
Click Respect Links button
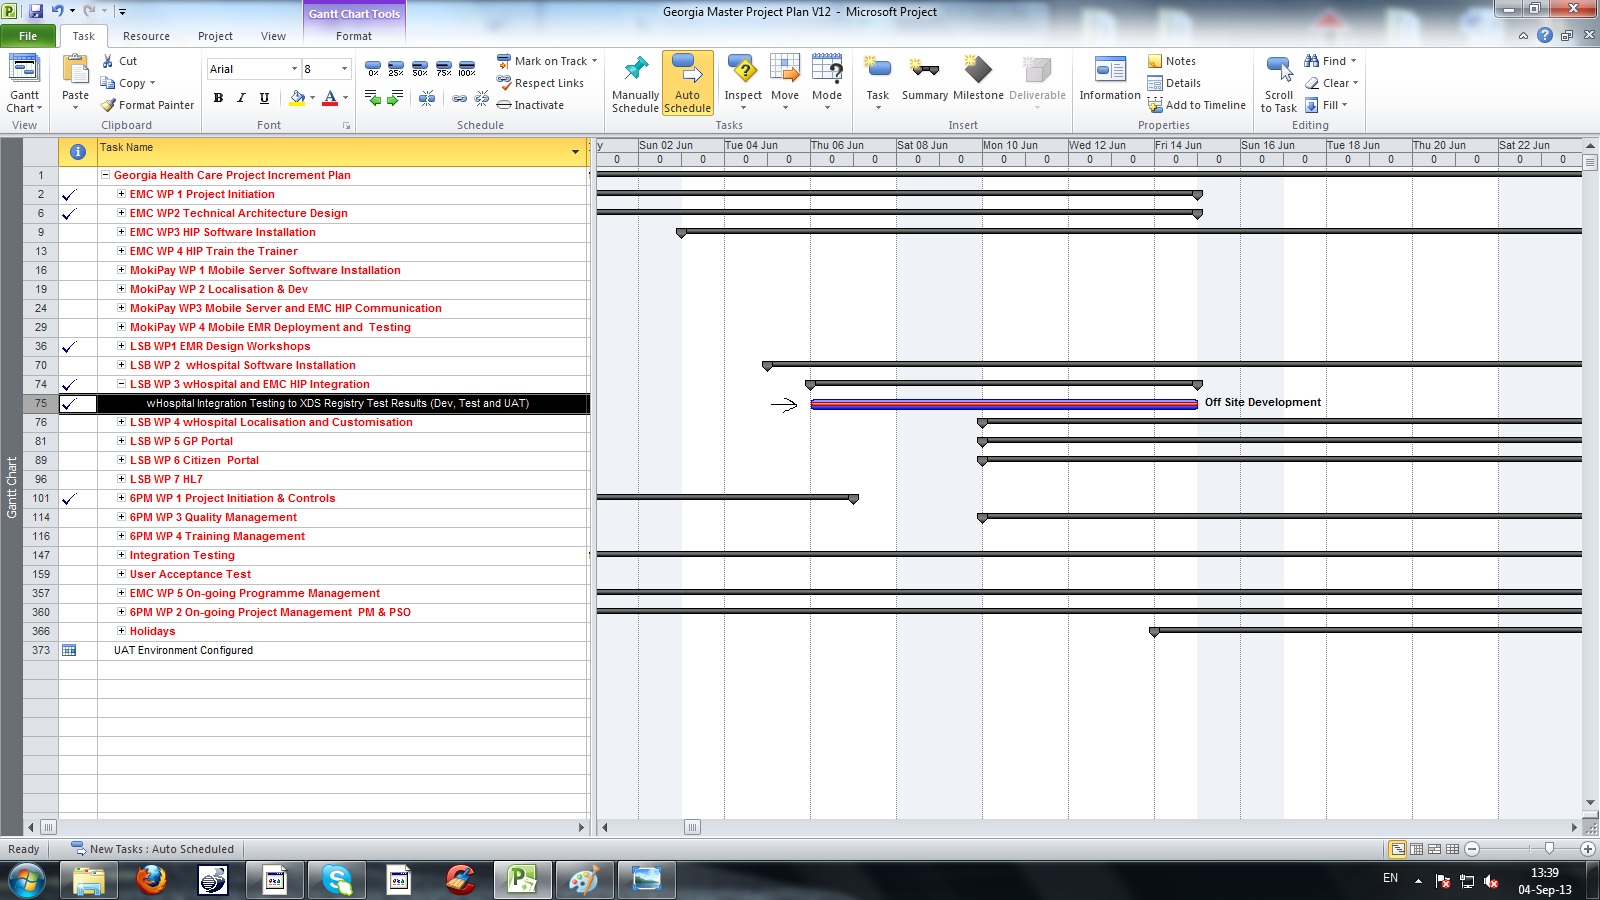click(540, 83)
